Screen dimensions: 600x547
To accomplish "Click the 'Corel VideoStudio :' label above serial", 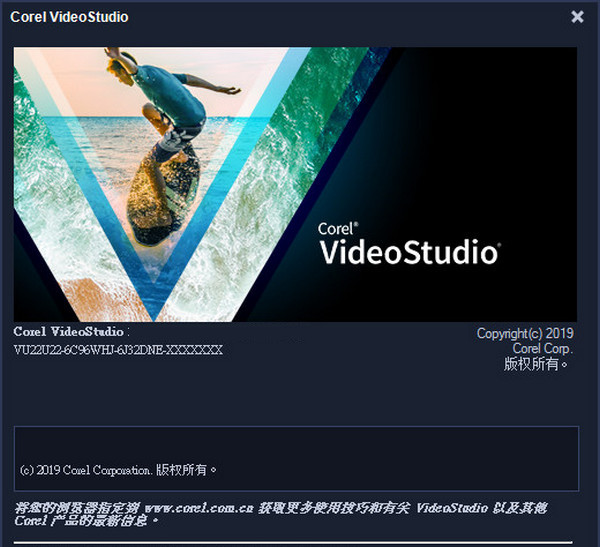I will coord(72,331).
